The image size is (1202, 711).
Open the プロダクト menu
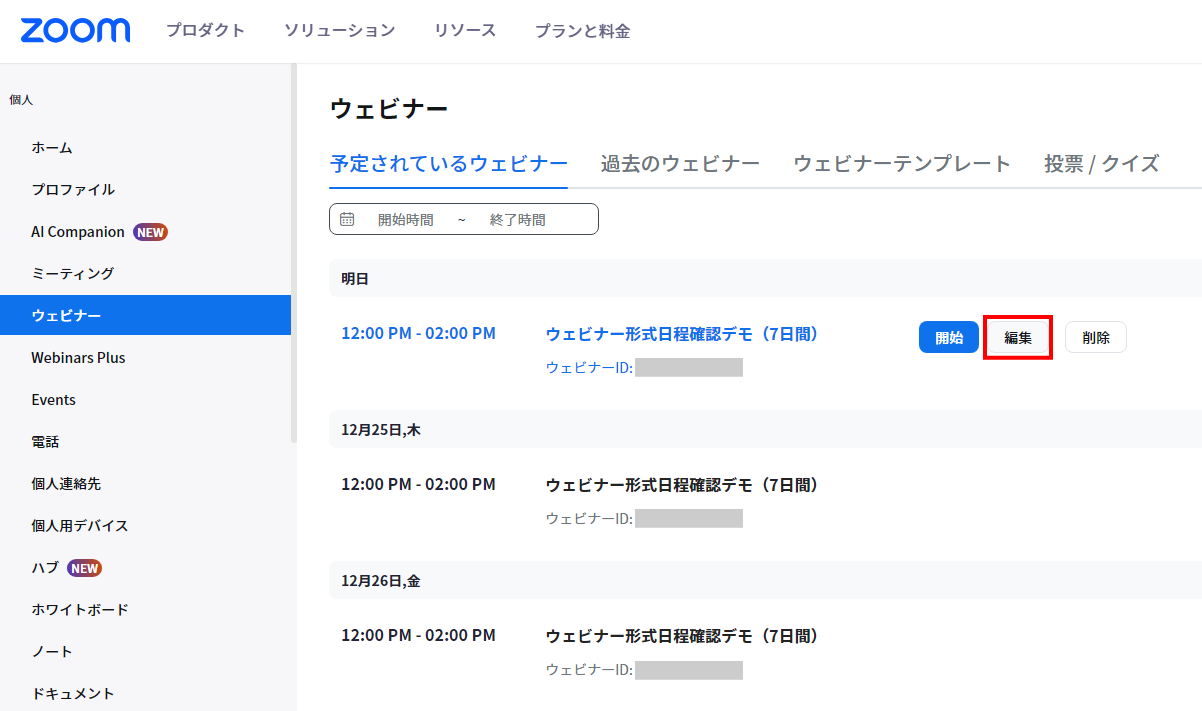(205, 31)
